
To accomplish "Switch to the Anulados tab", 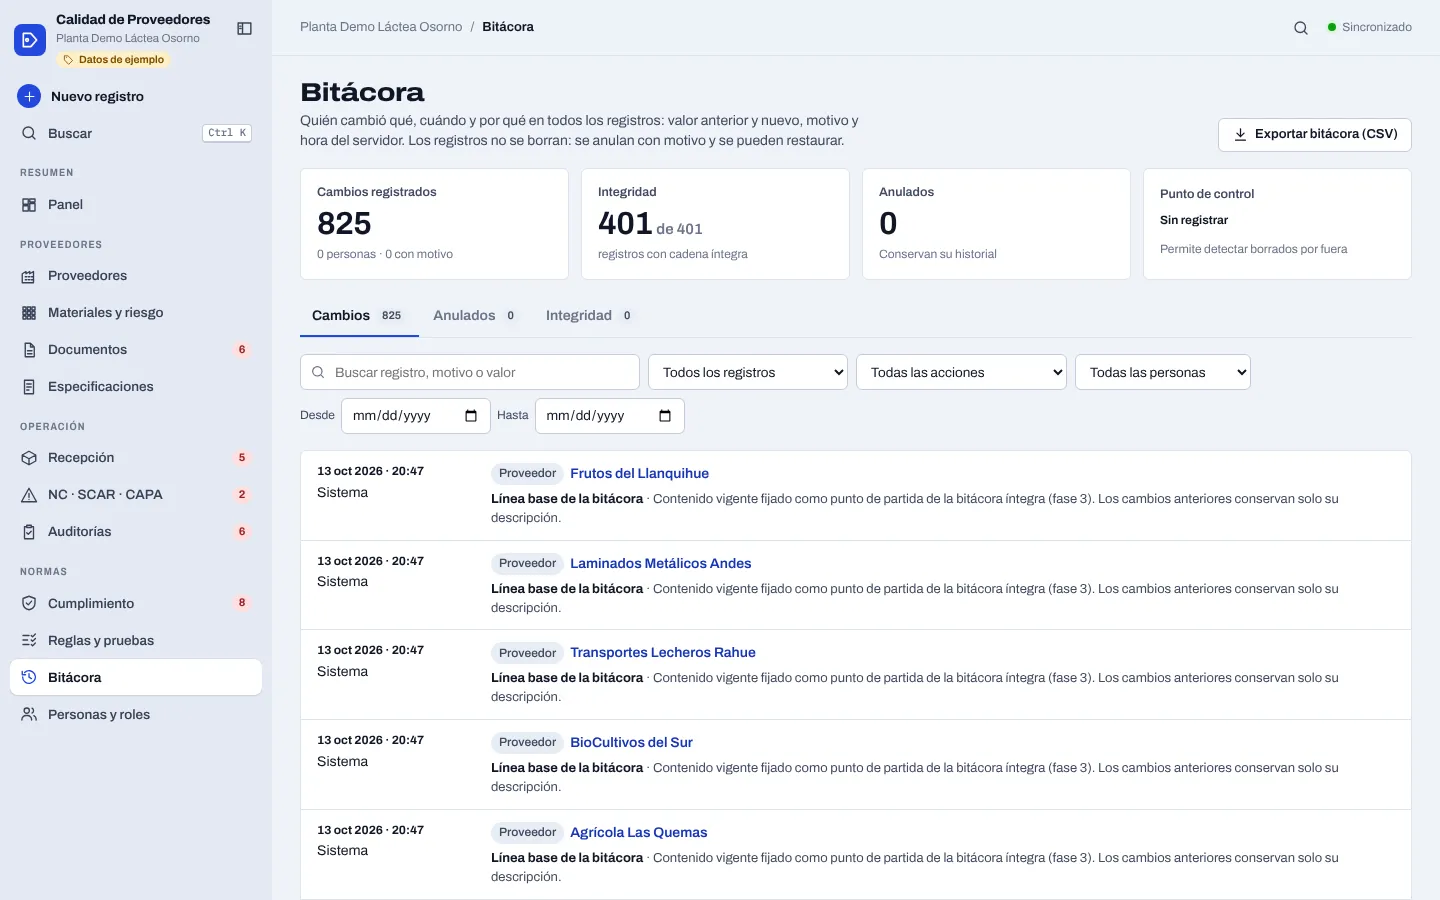I will (477, 316).
